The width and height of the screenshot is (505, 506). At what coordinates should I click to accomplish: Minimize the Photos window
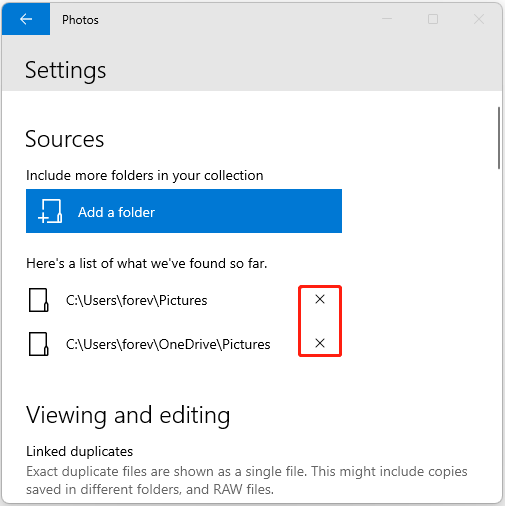(387, 19)
